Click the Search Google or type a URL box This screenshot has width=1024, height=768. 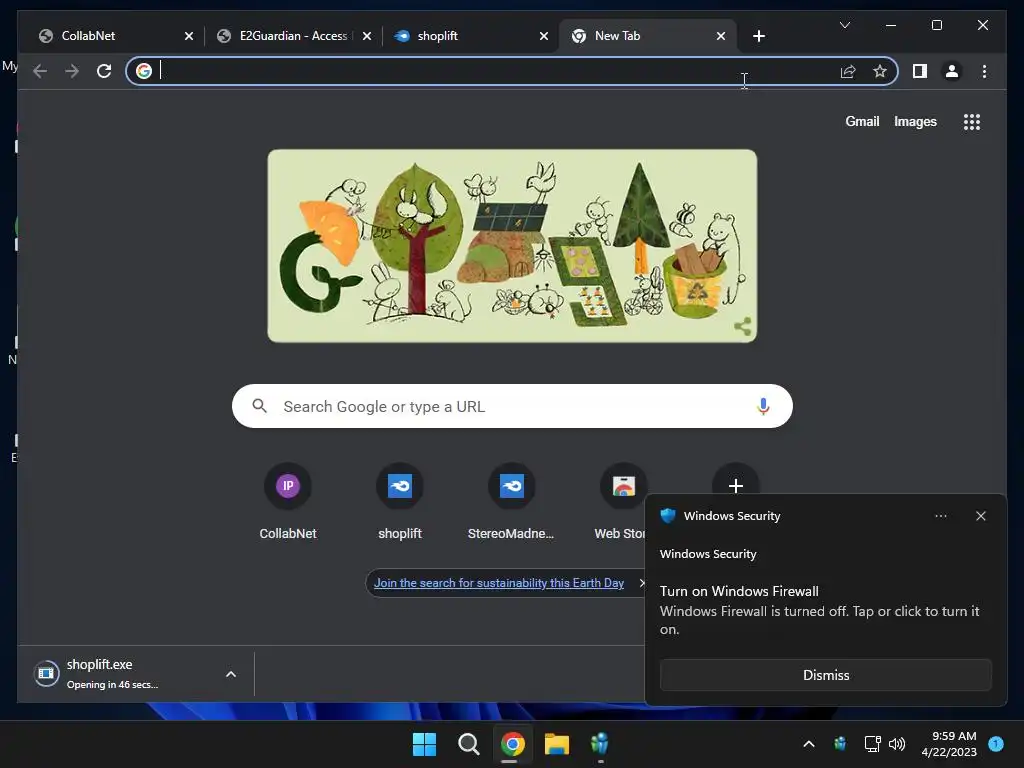pos(512,406)
